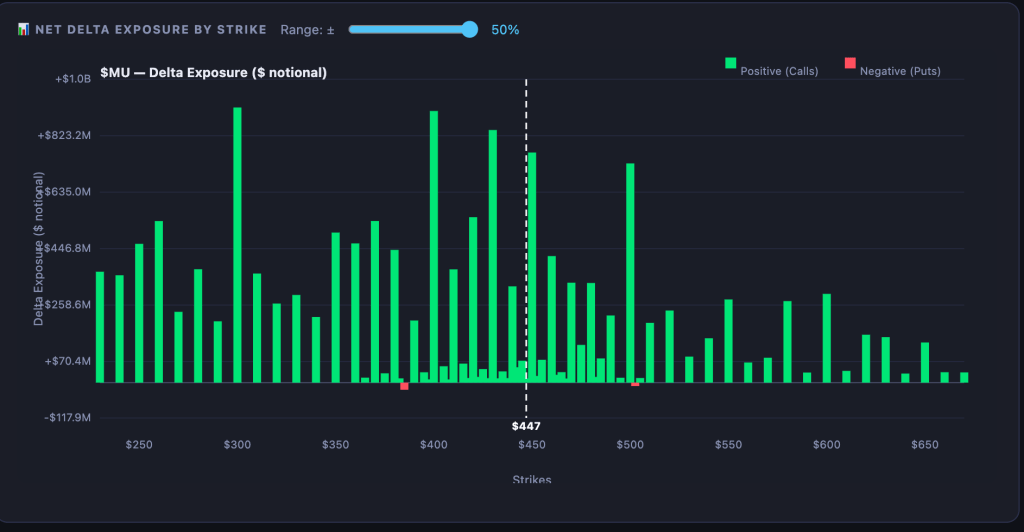Click the bar chart icon beside the title
Image resolution: width=1024 pixels, height=532 pixels.
[x=23, y=30]
